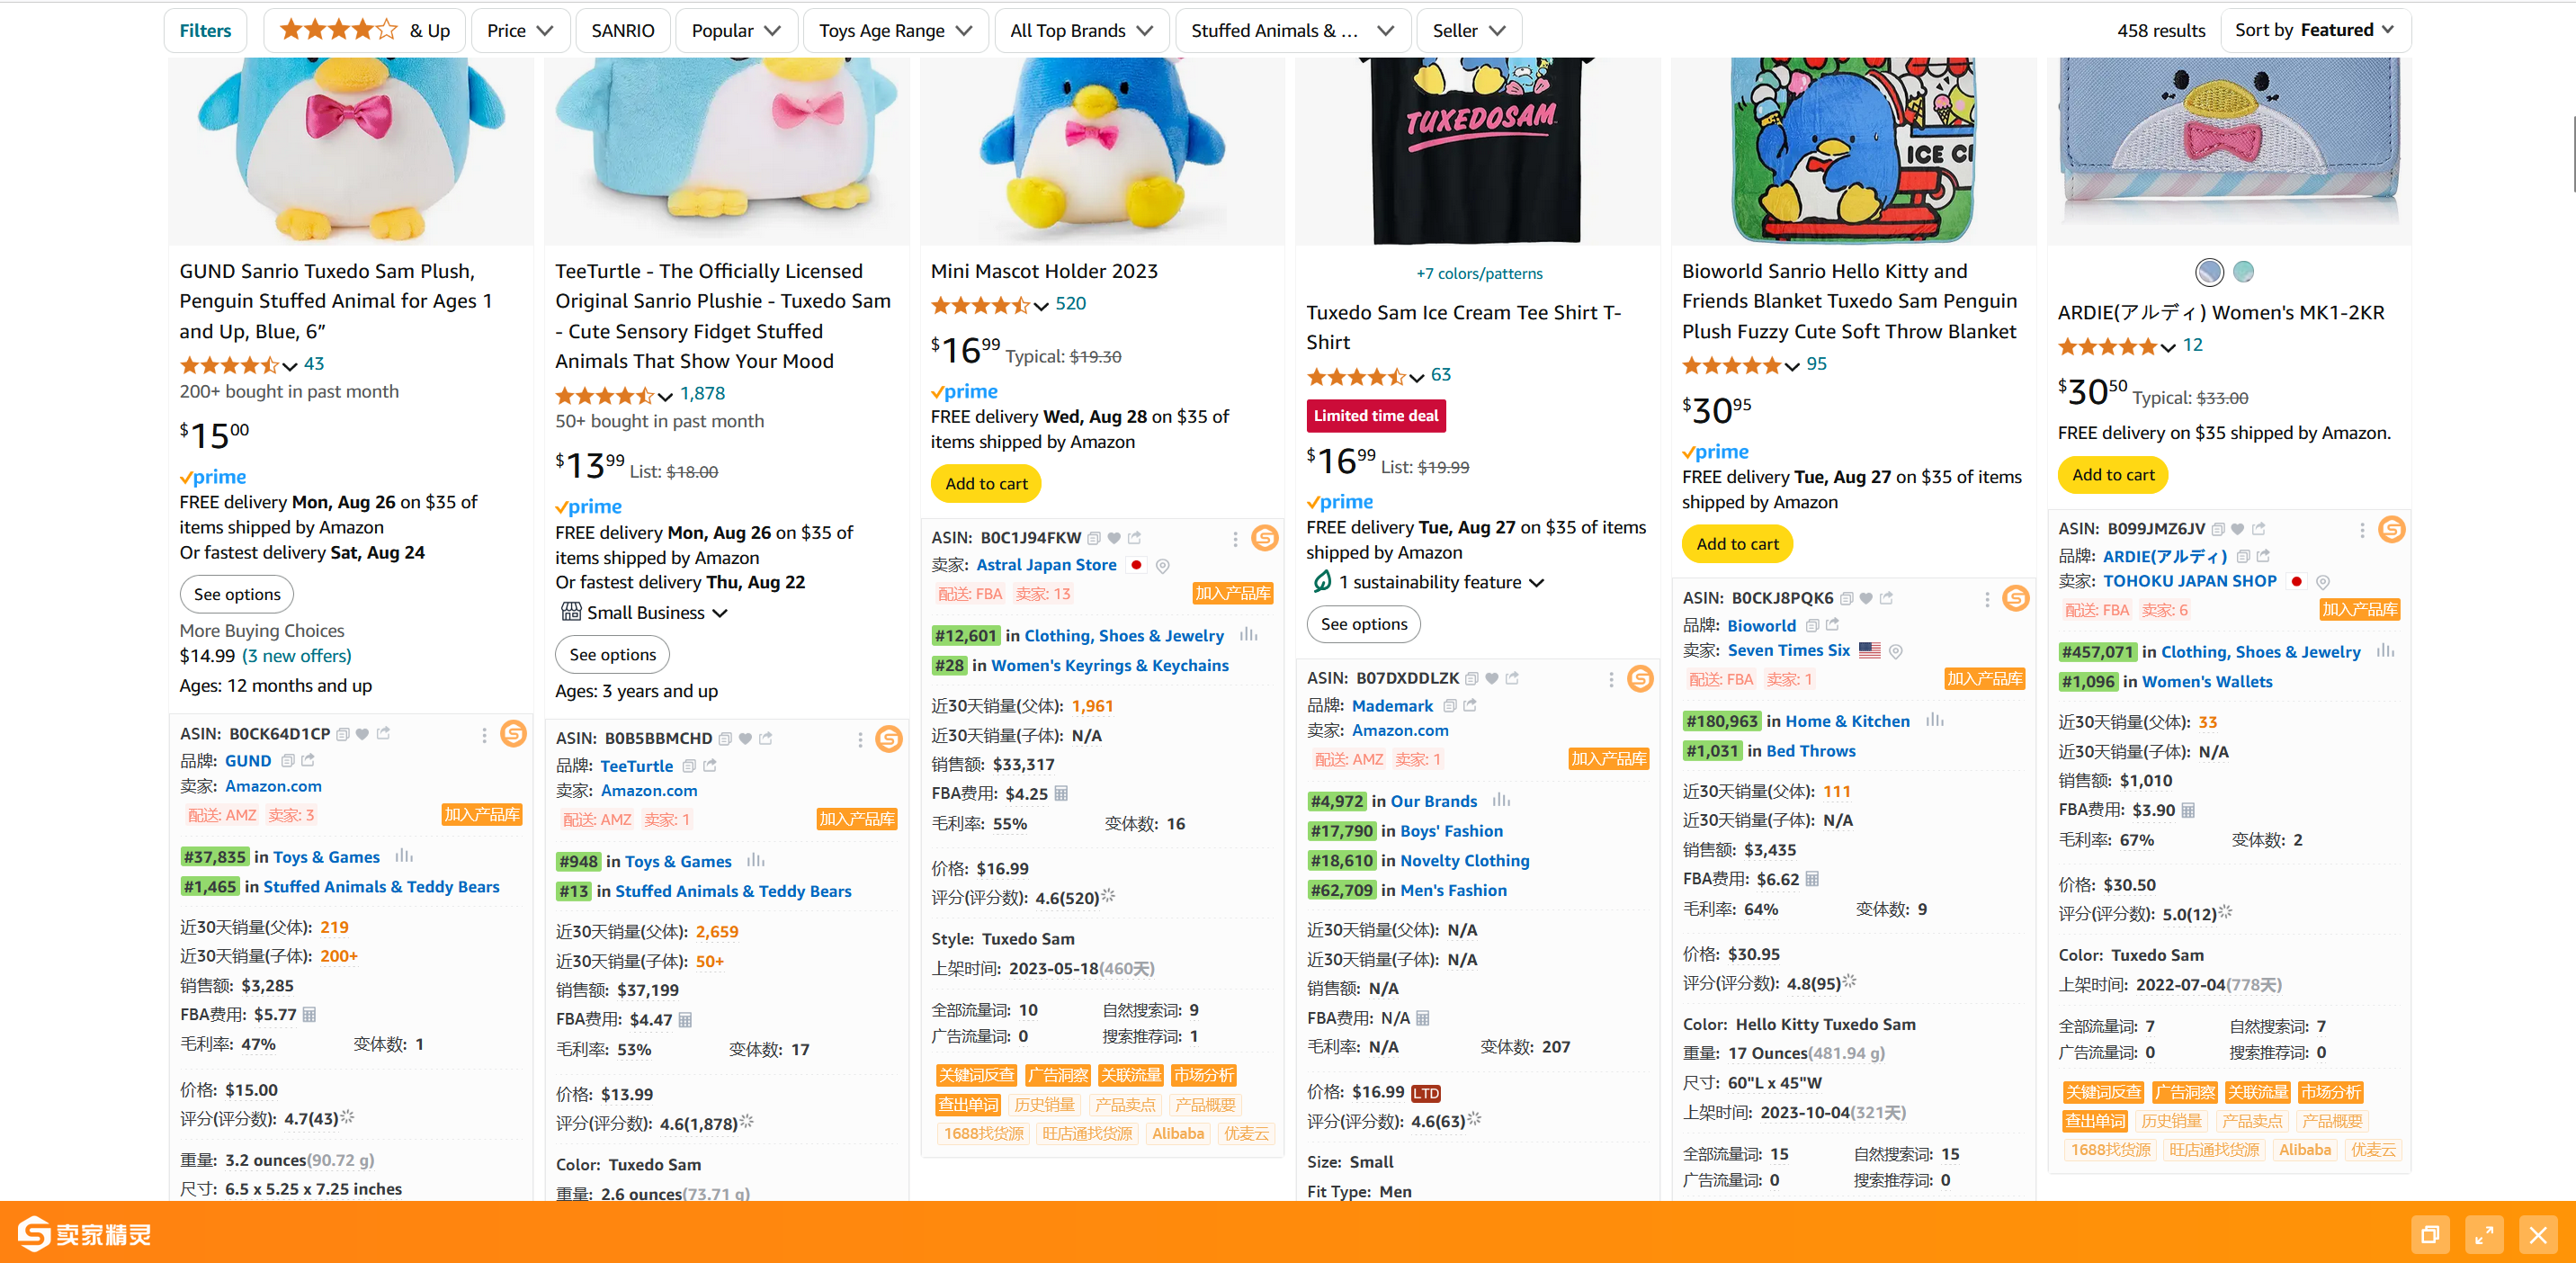Expand the 1 sustainability feature section
This screenshot has height=1263, width=2576.
1428,582
